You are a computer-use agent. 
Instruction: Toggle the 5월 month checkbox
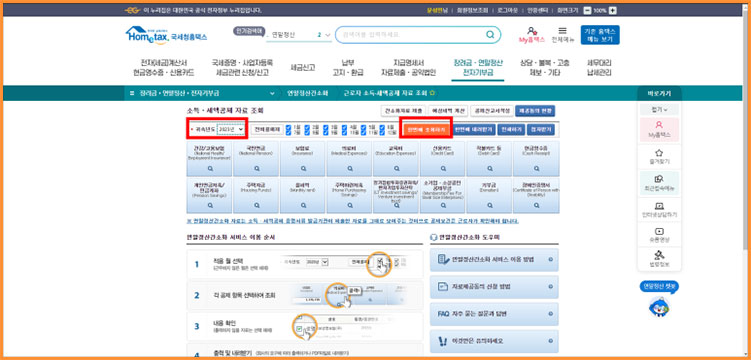pos(364,127)
